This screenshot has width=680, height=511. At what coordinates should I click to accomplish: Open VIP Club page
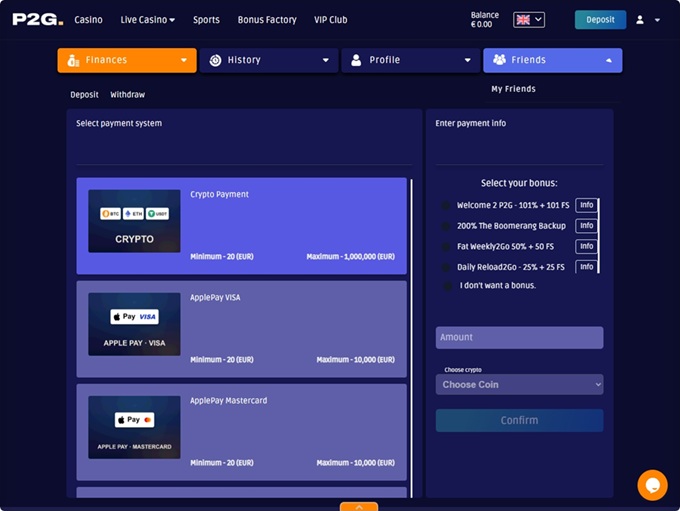pyautogui.click(x=330, y=20)
